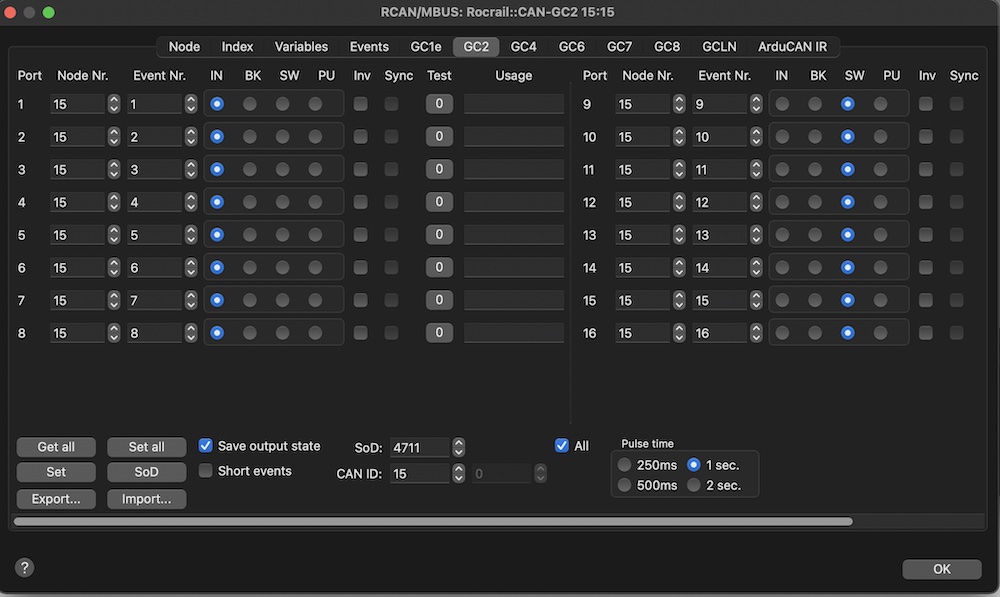The height and width of the screenshot is (597, 1000).
Task: Toggle the Save output state checkbox
Action: 206,446
